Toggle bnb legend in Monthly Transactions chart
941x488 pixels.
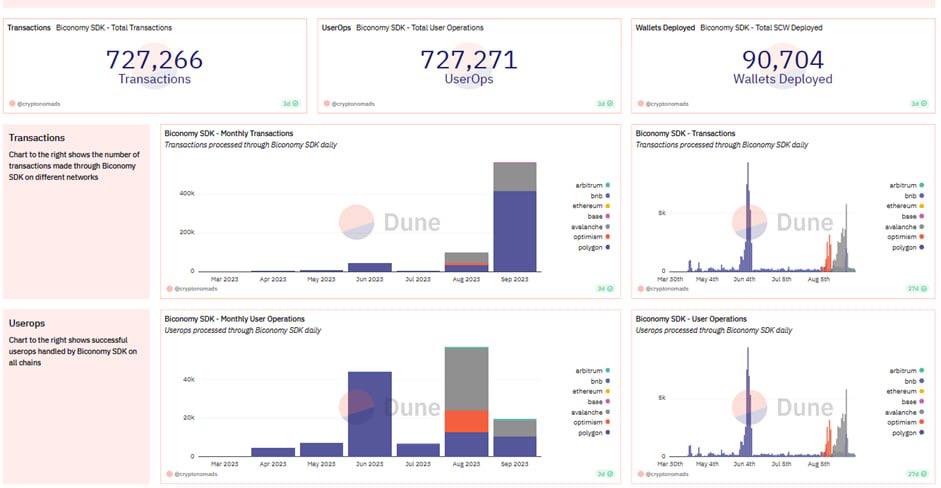600,196
